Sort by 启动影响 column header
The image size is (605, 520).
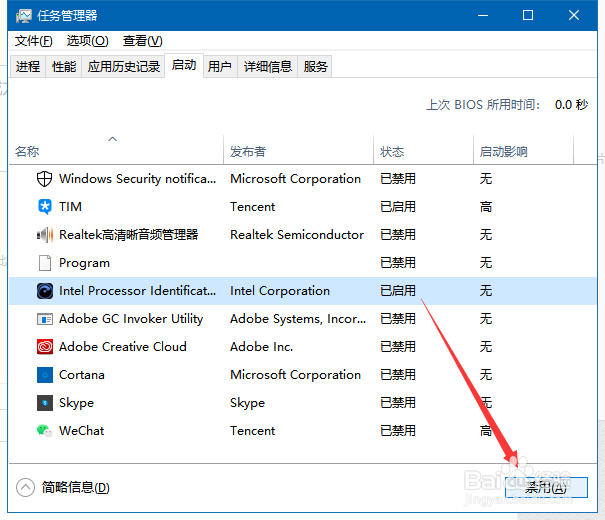[503, 152]
